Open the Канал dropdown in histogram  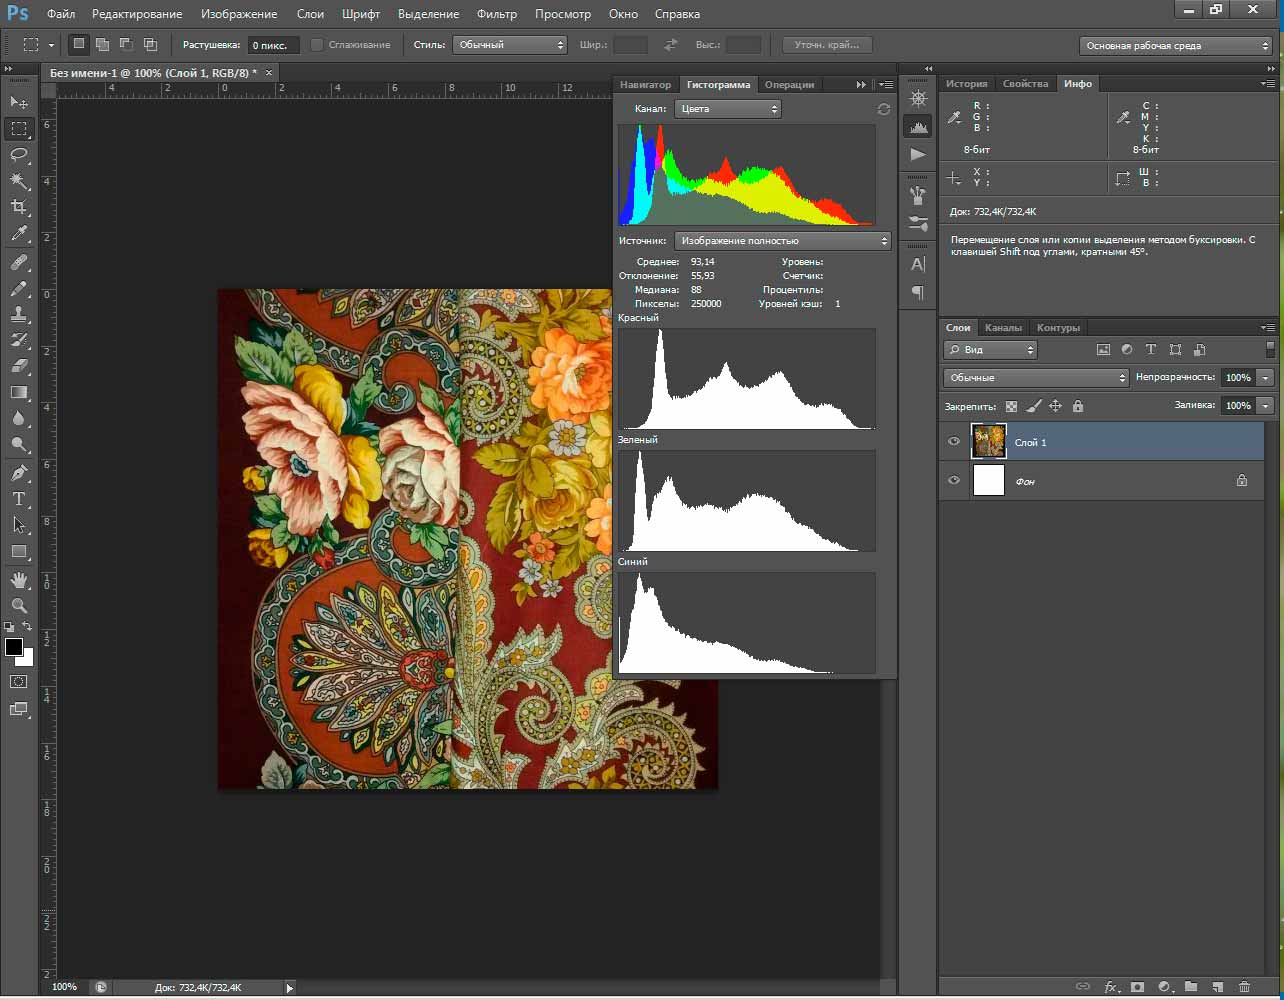pos(727,109)
